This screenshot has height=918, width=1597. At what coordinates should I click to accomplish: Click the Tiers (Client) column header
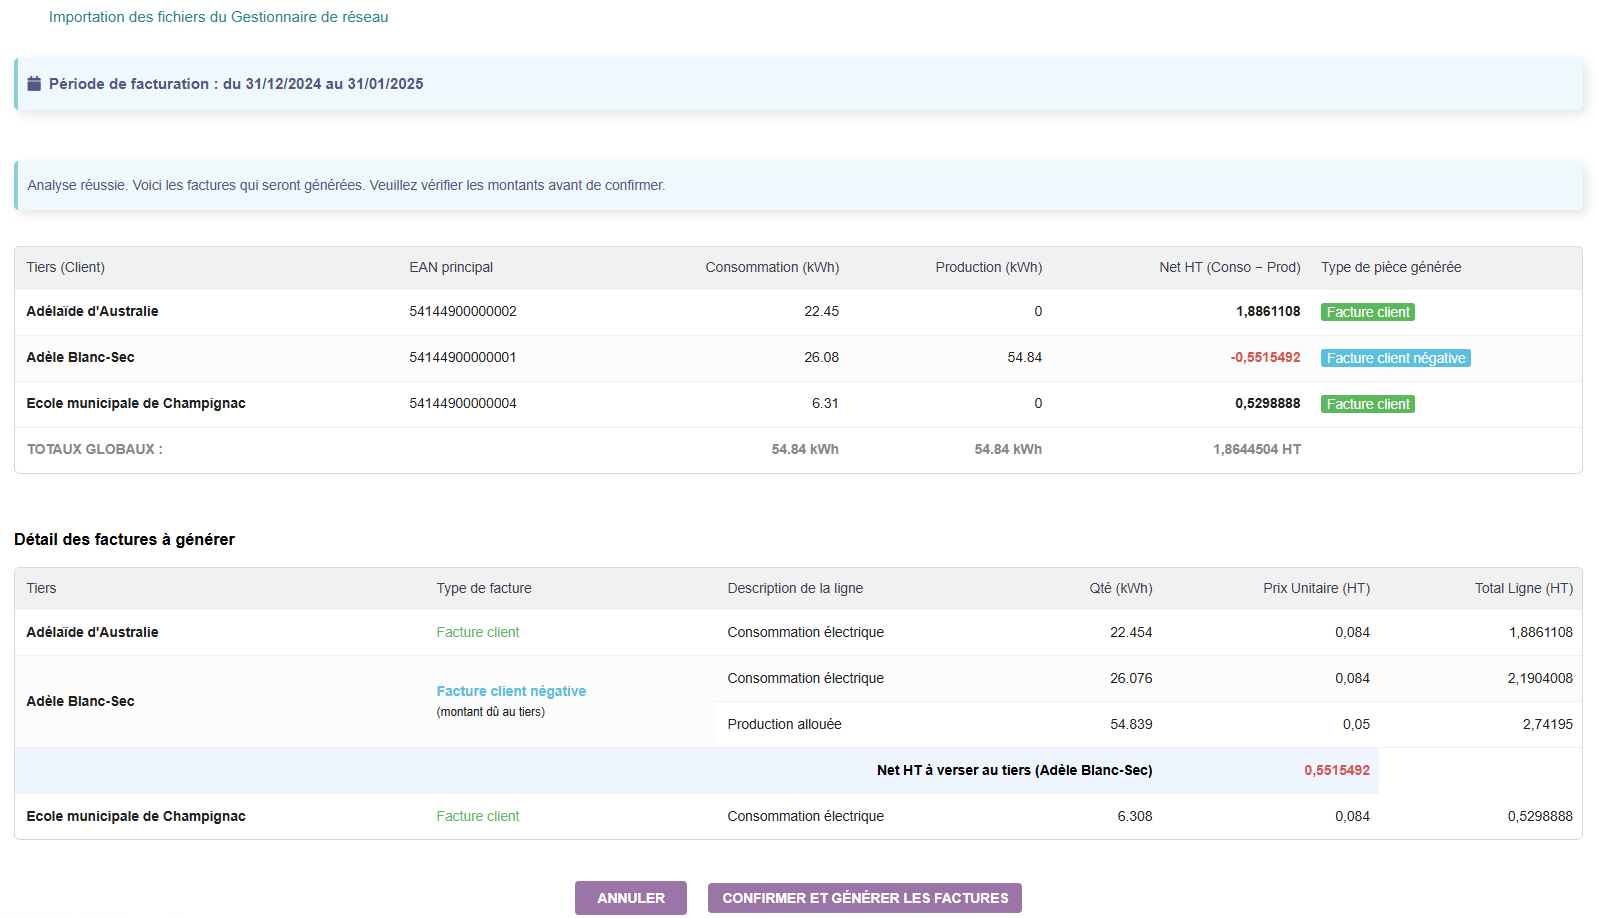coord(66,267)
